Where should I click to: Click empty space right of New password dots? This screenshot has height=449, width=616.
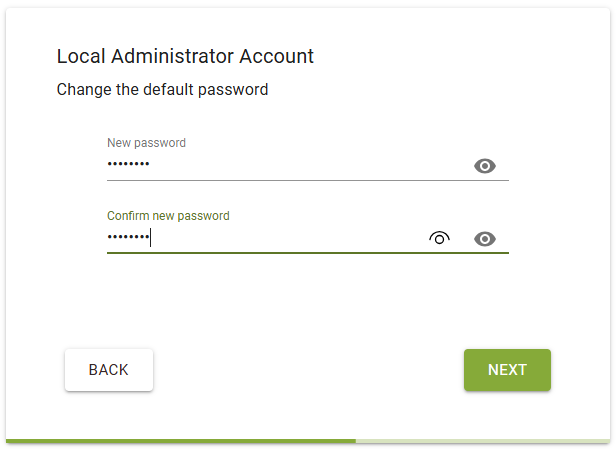(310, 165)
